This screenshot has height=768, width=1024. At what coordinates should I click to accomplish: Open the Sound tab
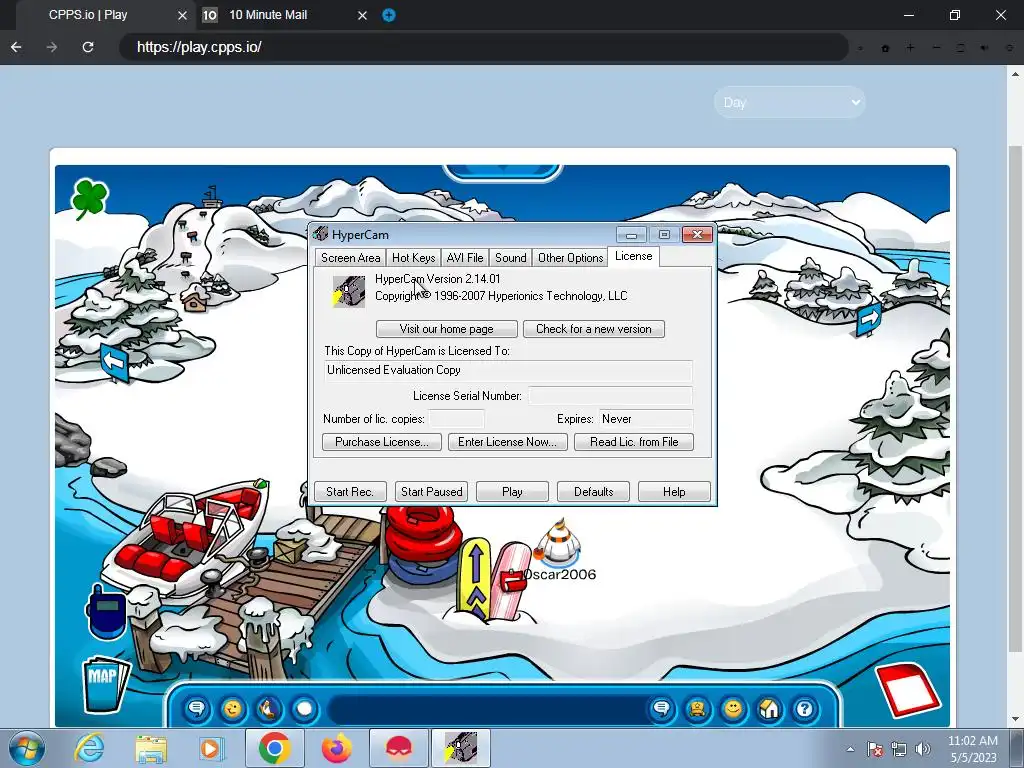pos(511,258)
